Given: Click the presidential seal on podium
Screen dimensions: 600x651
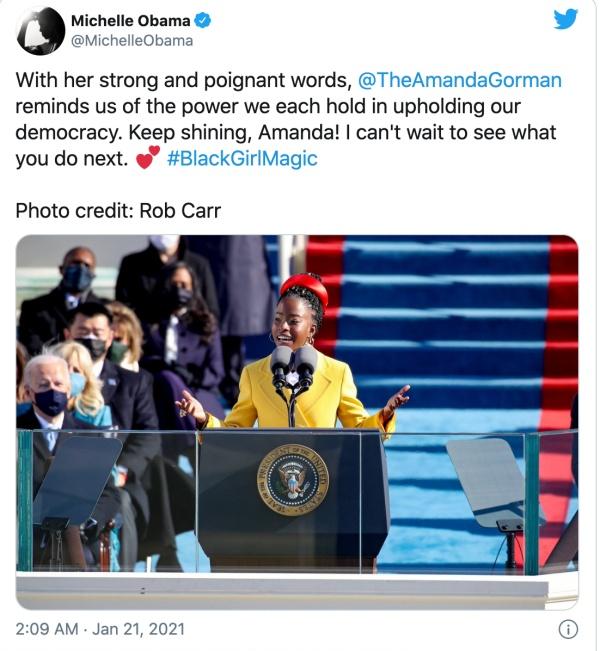Looking at the screenshot, I should [293, 480].
